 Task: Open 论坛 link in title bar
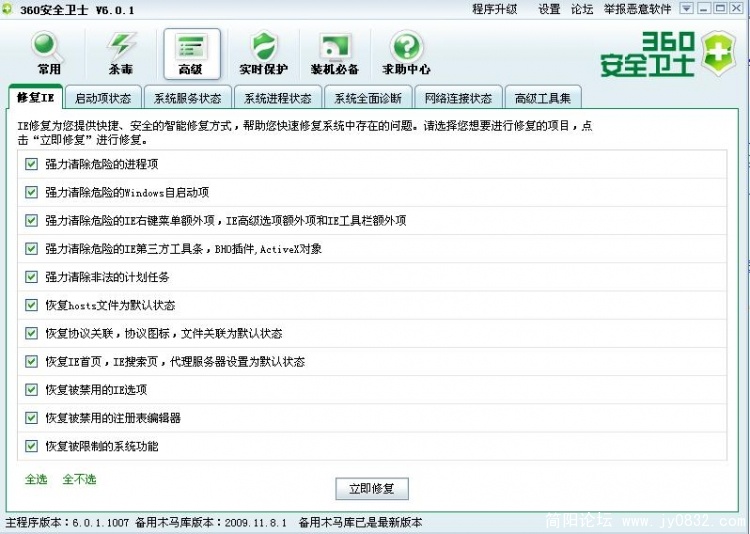[582, 9]
